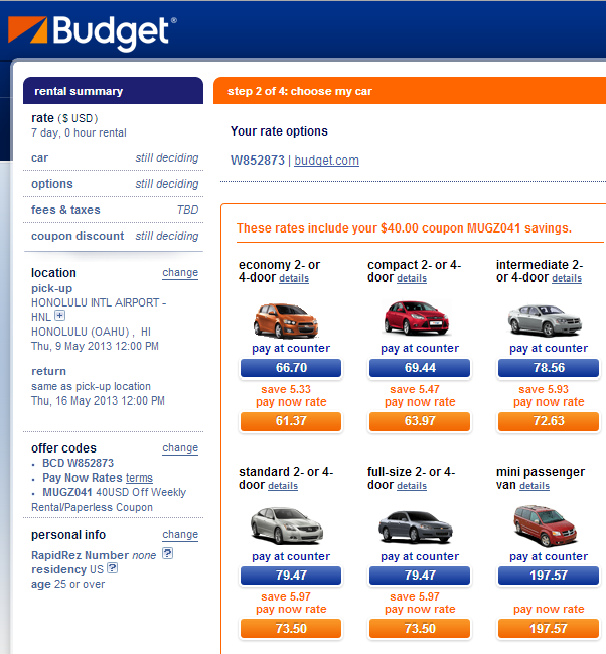Click 'Thu, 16 May 2013 12:00 PM' return date
606x654 pixels.
point(98,401)
